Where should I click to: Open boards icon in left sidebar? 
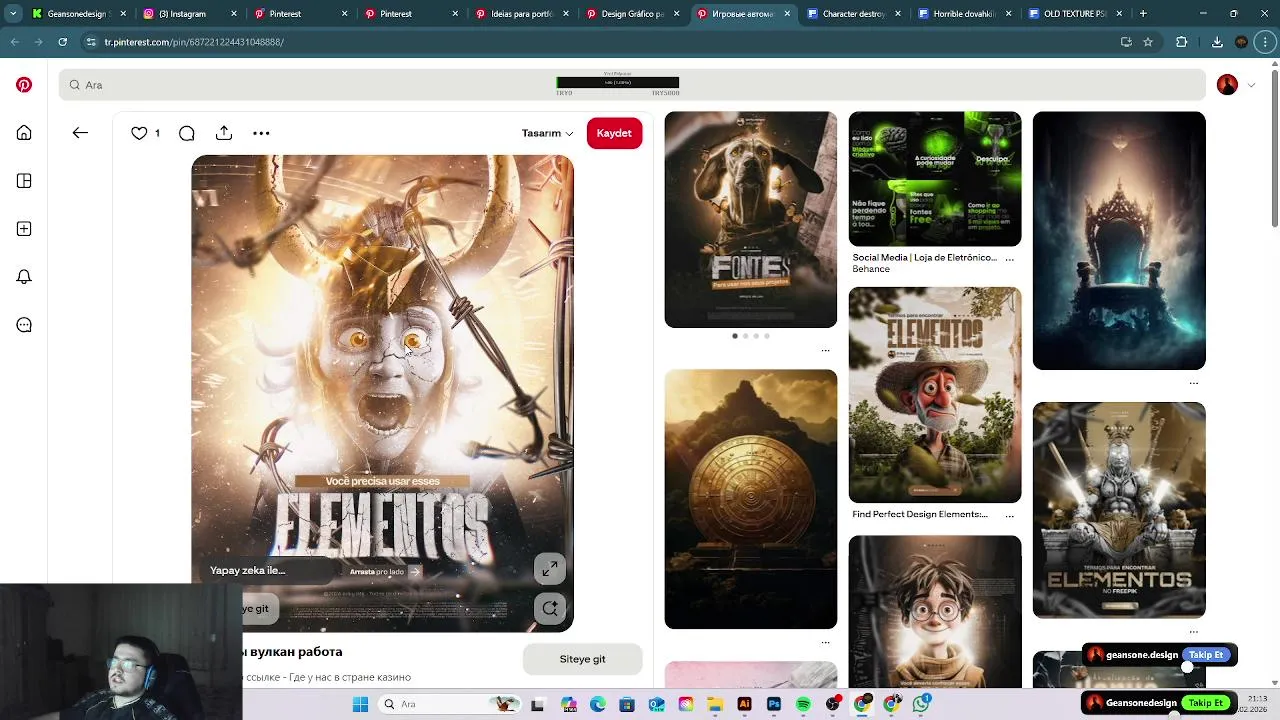24,181
